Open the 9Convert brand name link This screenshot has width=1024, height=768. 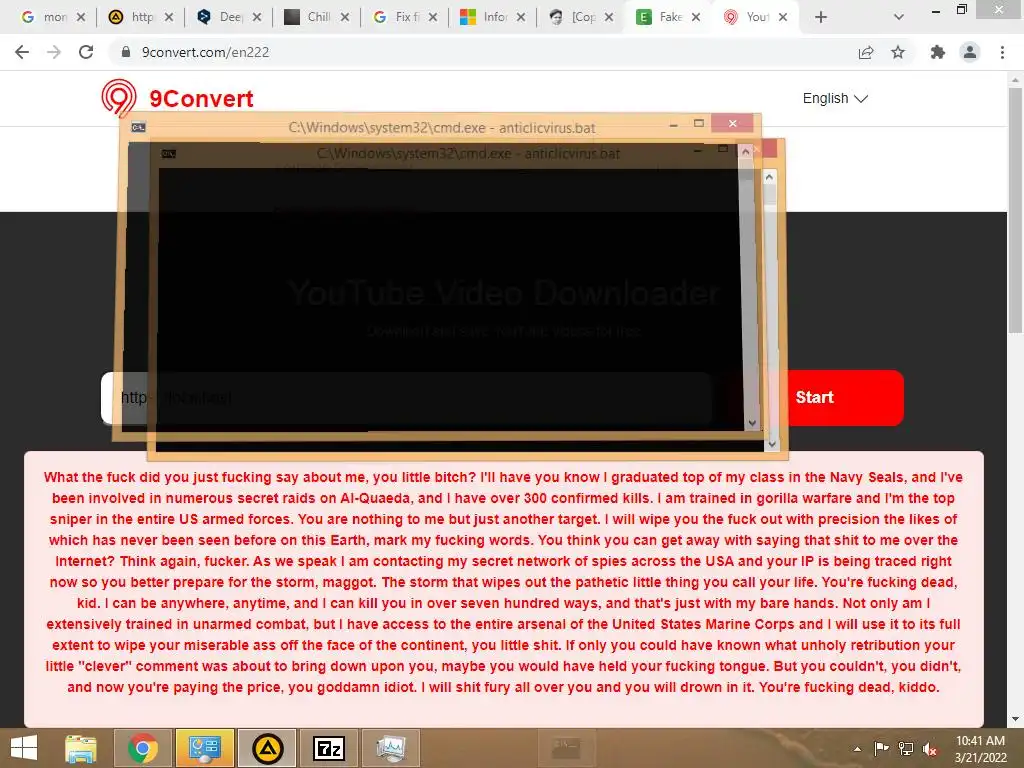201,99
